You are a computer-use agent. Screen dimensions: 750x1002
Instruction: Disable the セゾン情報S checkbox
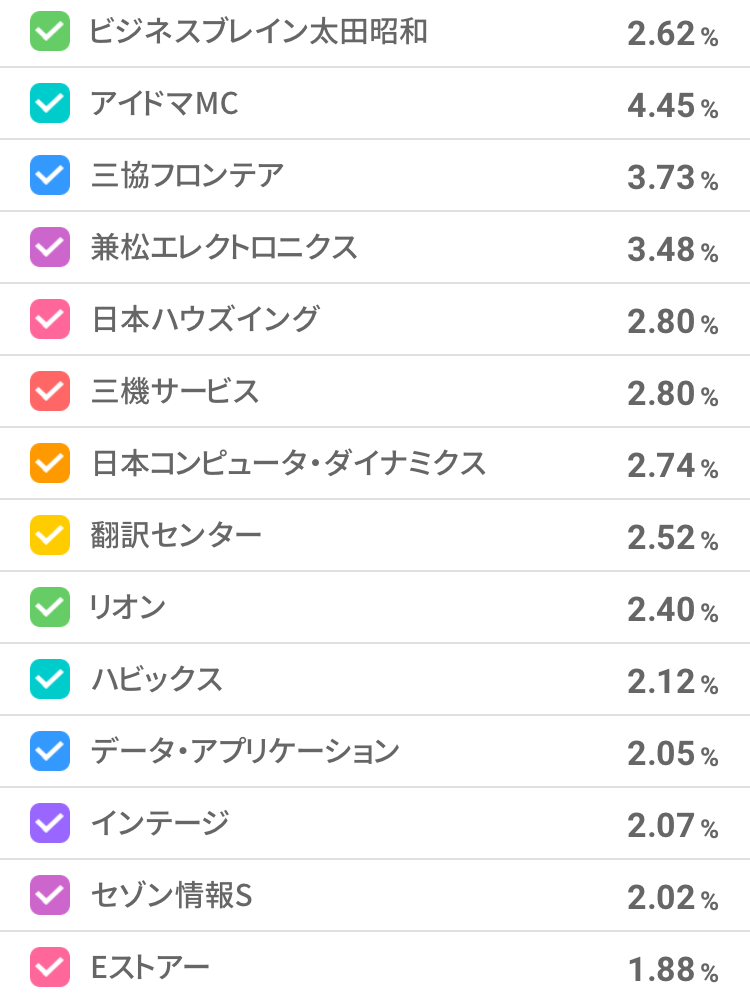click(x=50, y=896)
